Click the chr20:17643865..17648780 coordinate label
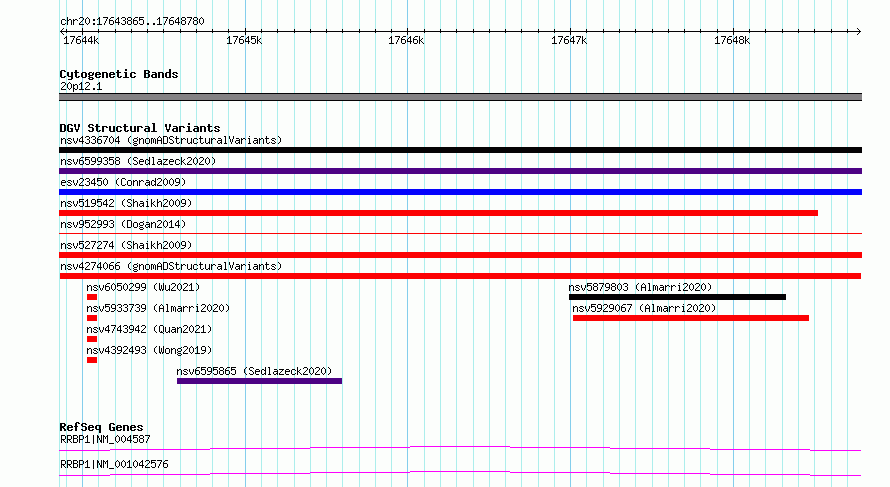The image size is (890, 487). click(x=132, y=21)
